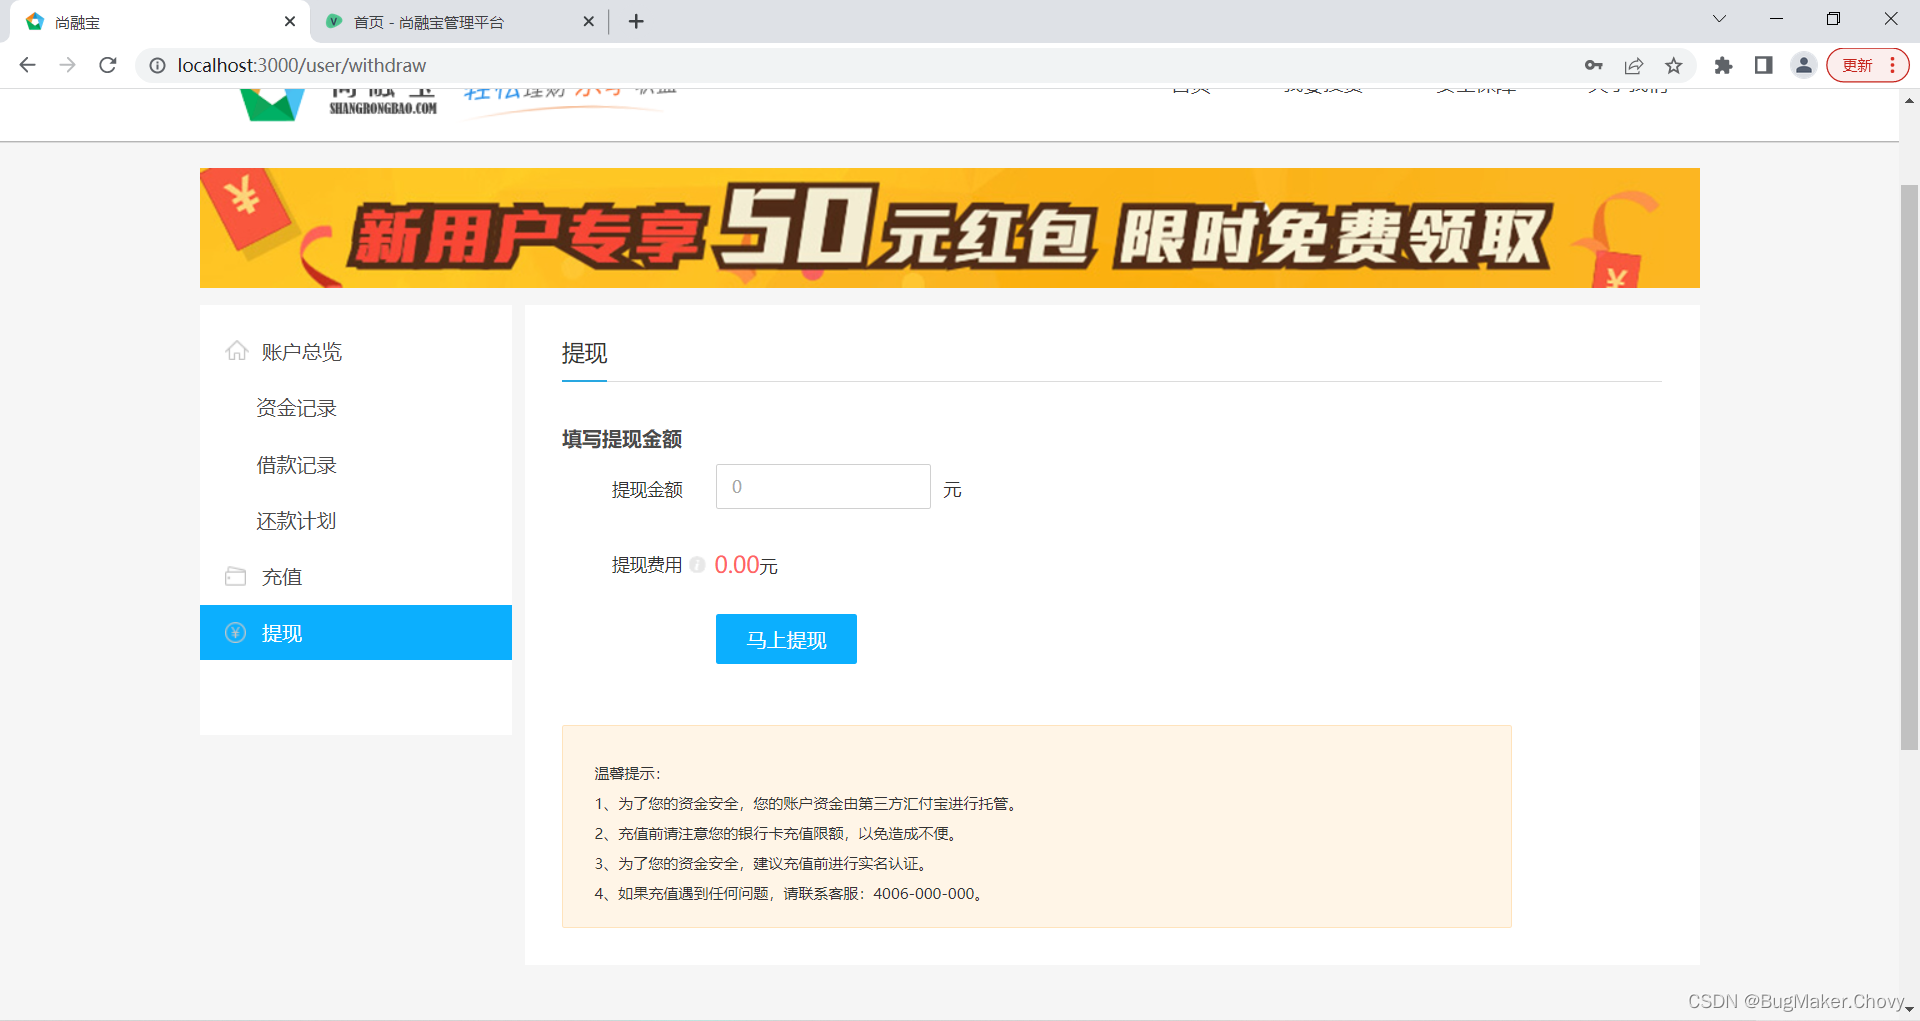
Task: Click the share icon in the toolbar
Action: coord(1634,65)
